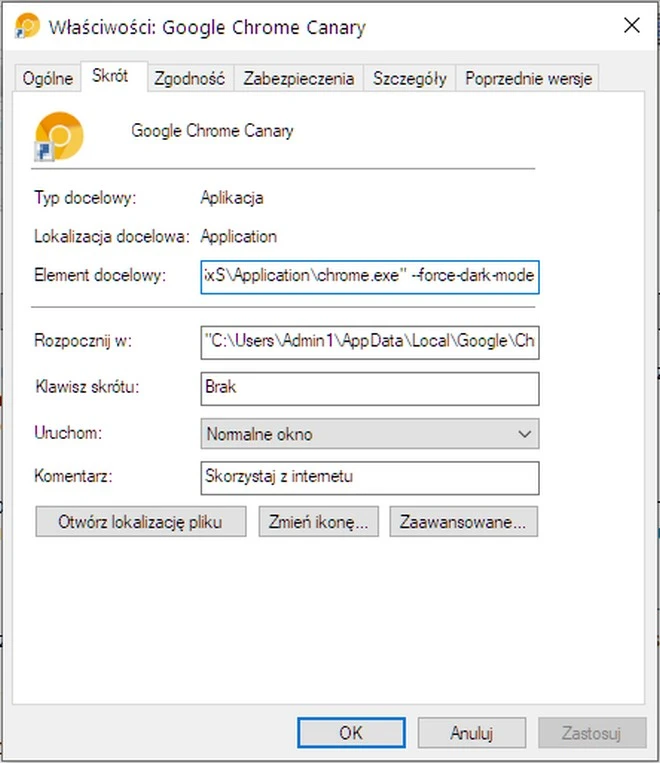Viewport: 660px width, 763px height.
Task: Click the Application target location value
Action: [238, 236]
